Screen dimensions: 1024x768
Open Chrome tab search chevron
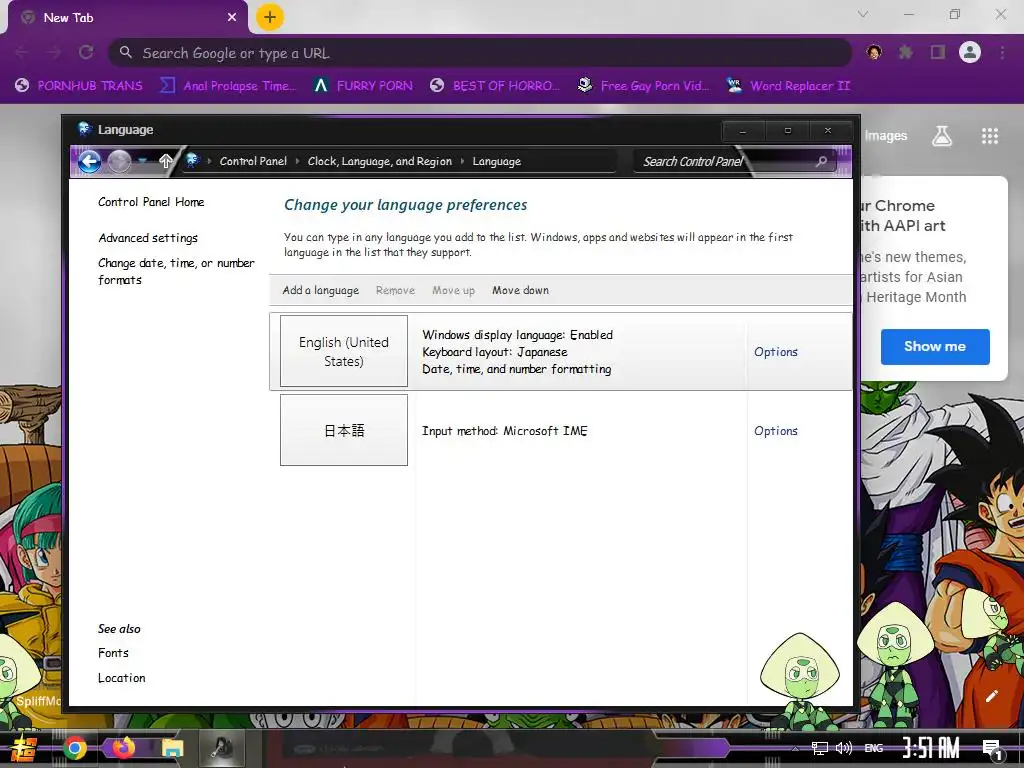pyautogui.click(x=863, y=14)
